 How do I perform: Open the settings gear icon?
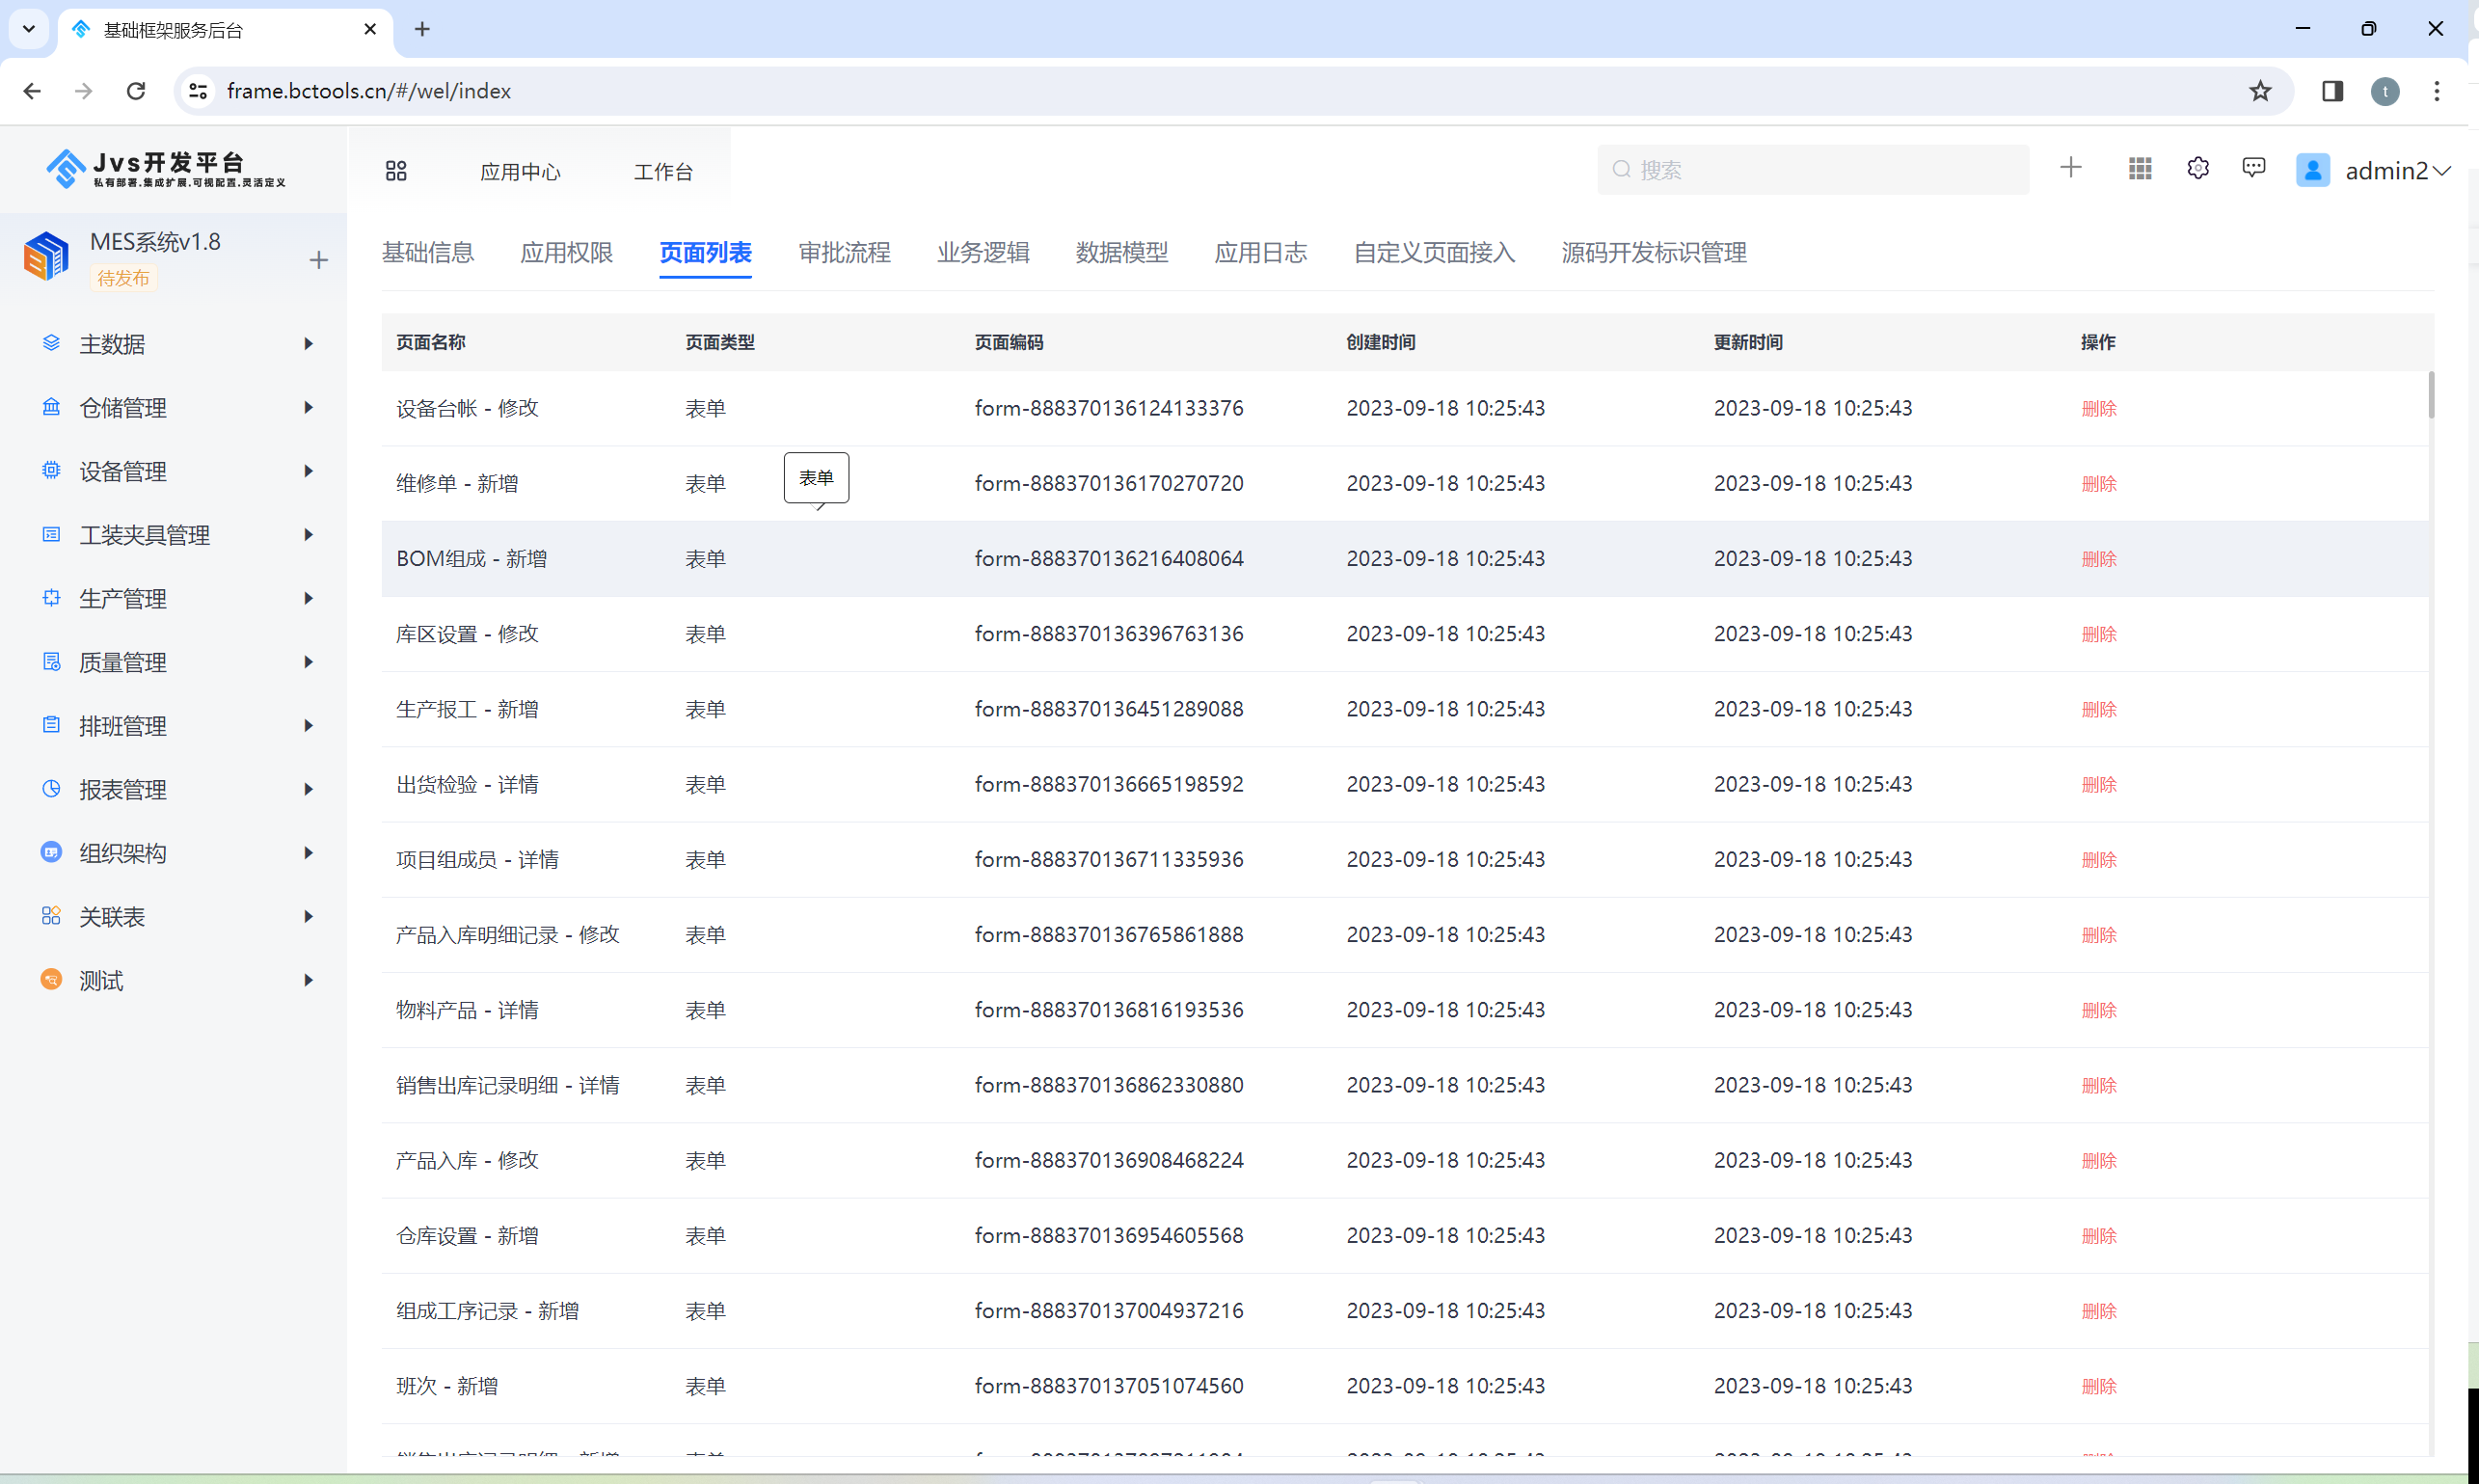2198,168
